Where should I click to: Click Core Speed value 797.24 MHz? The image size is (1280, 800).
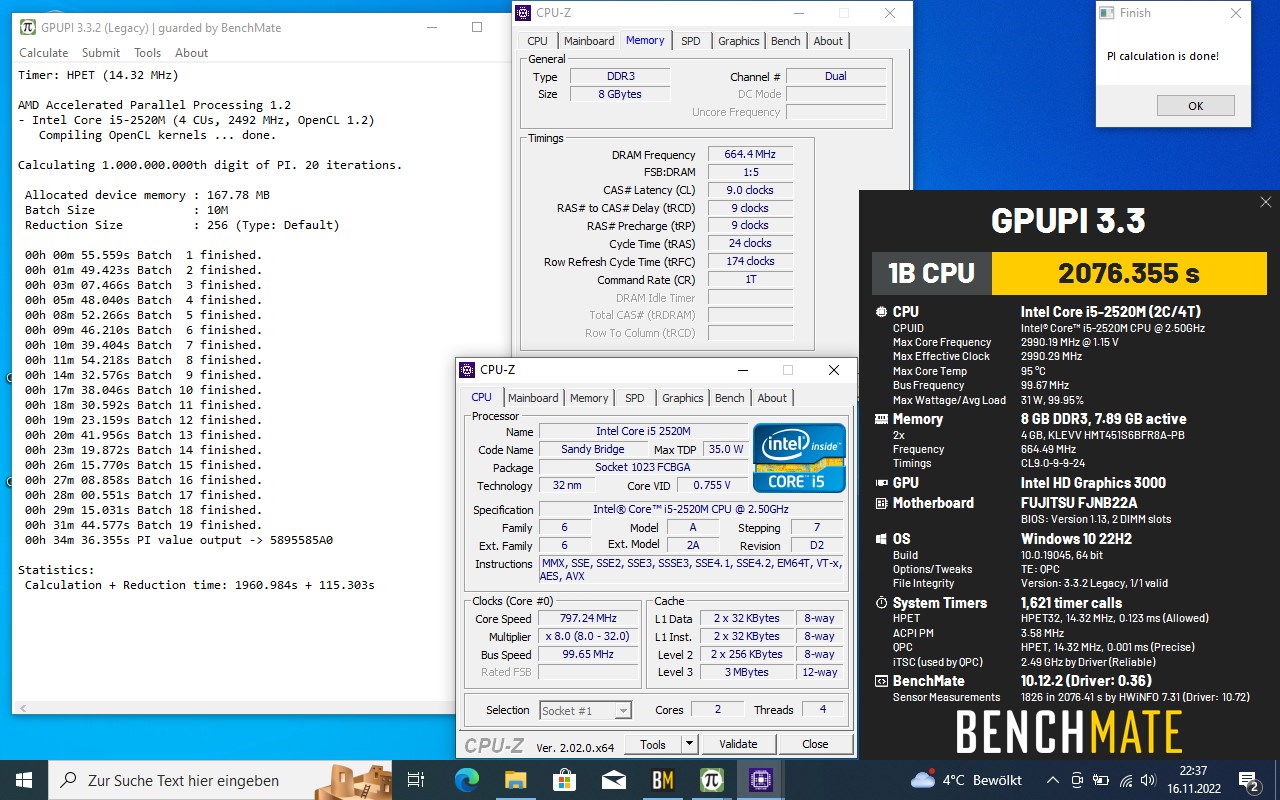(x=588, y=619)
